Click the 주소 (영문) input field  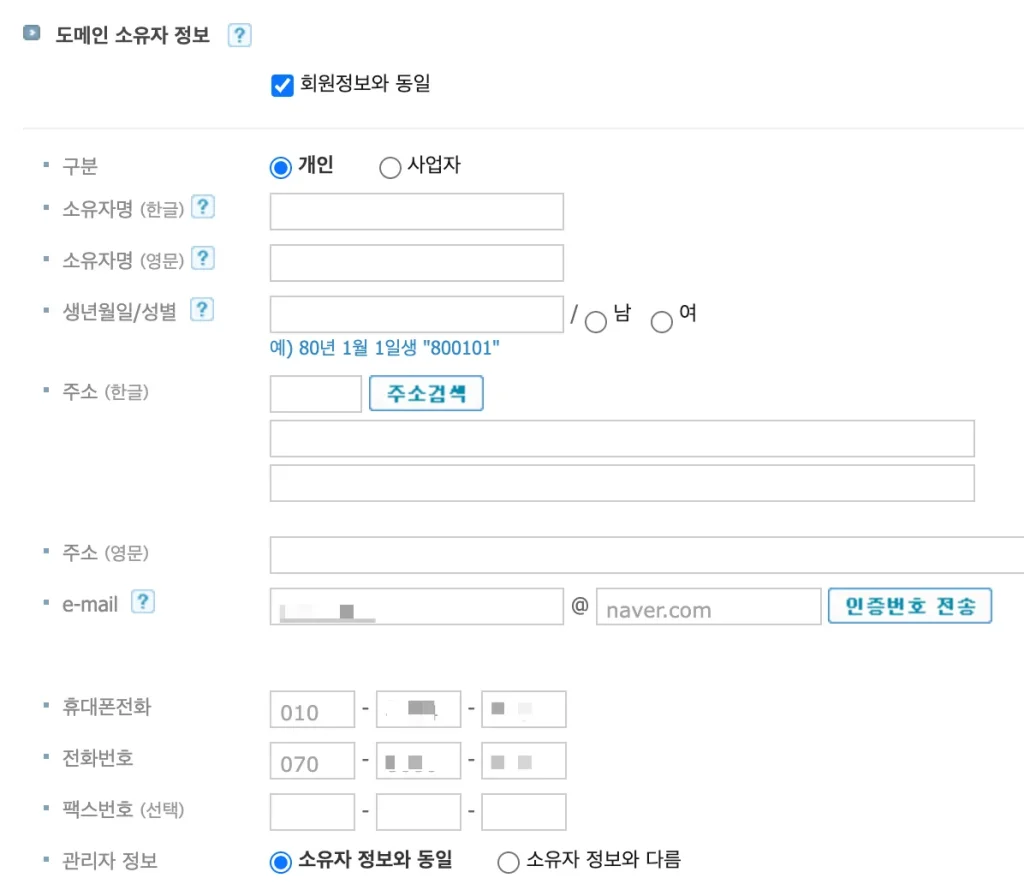point(646,555)
